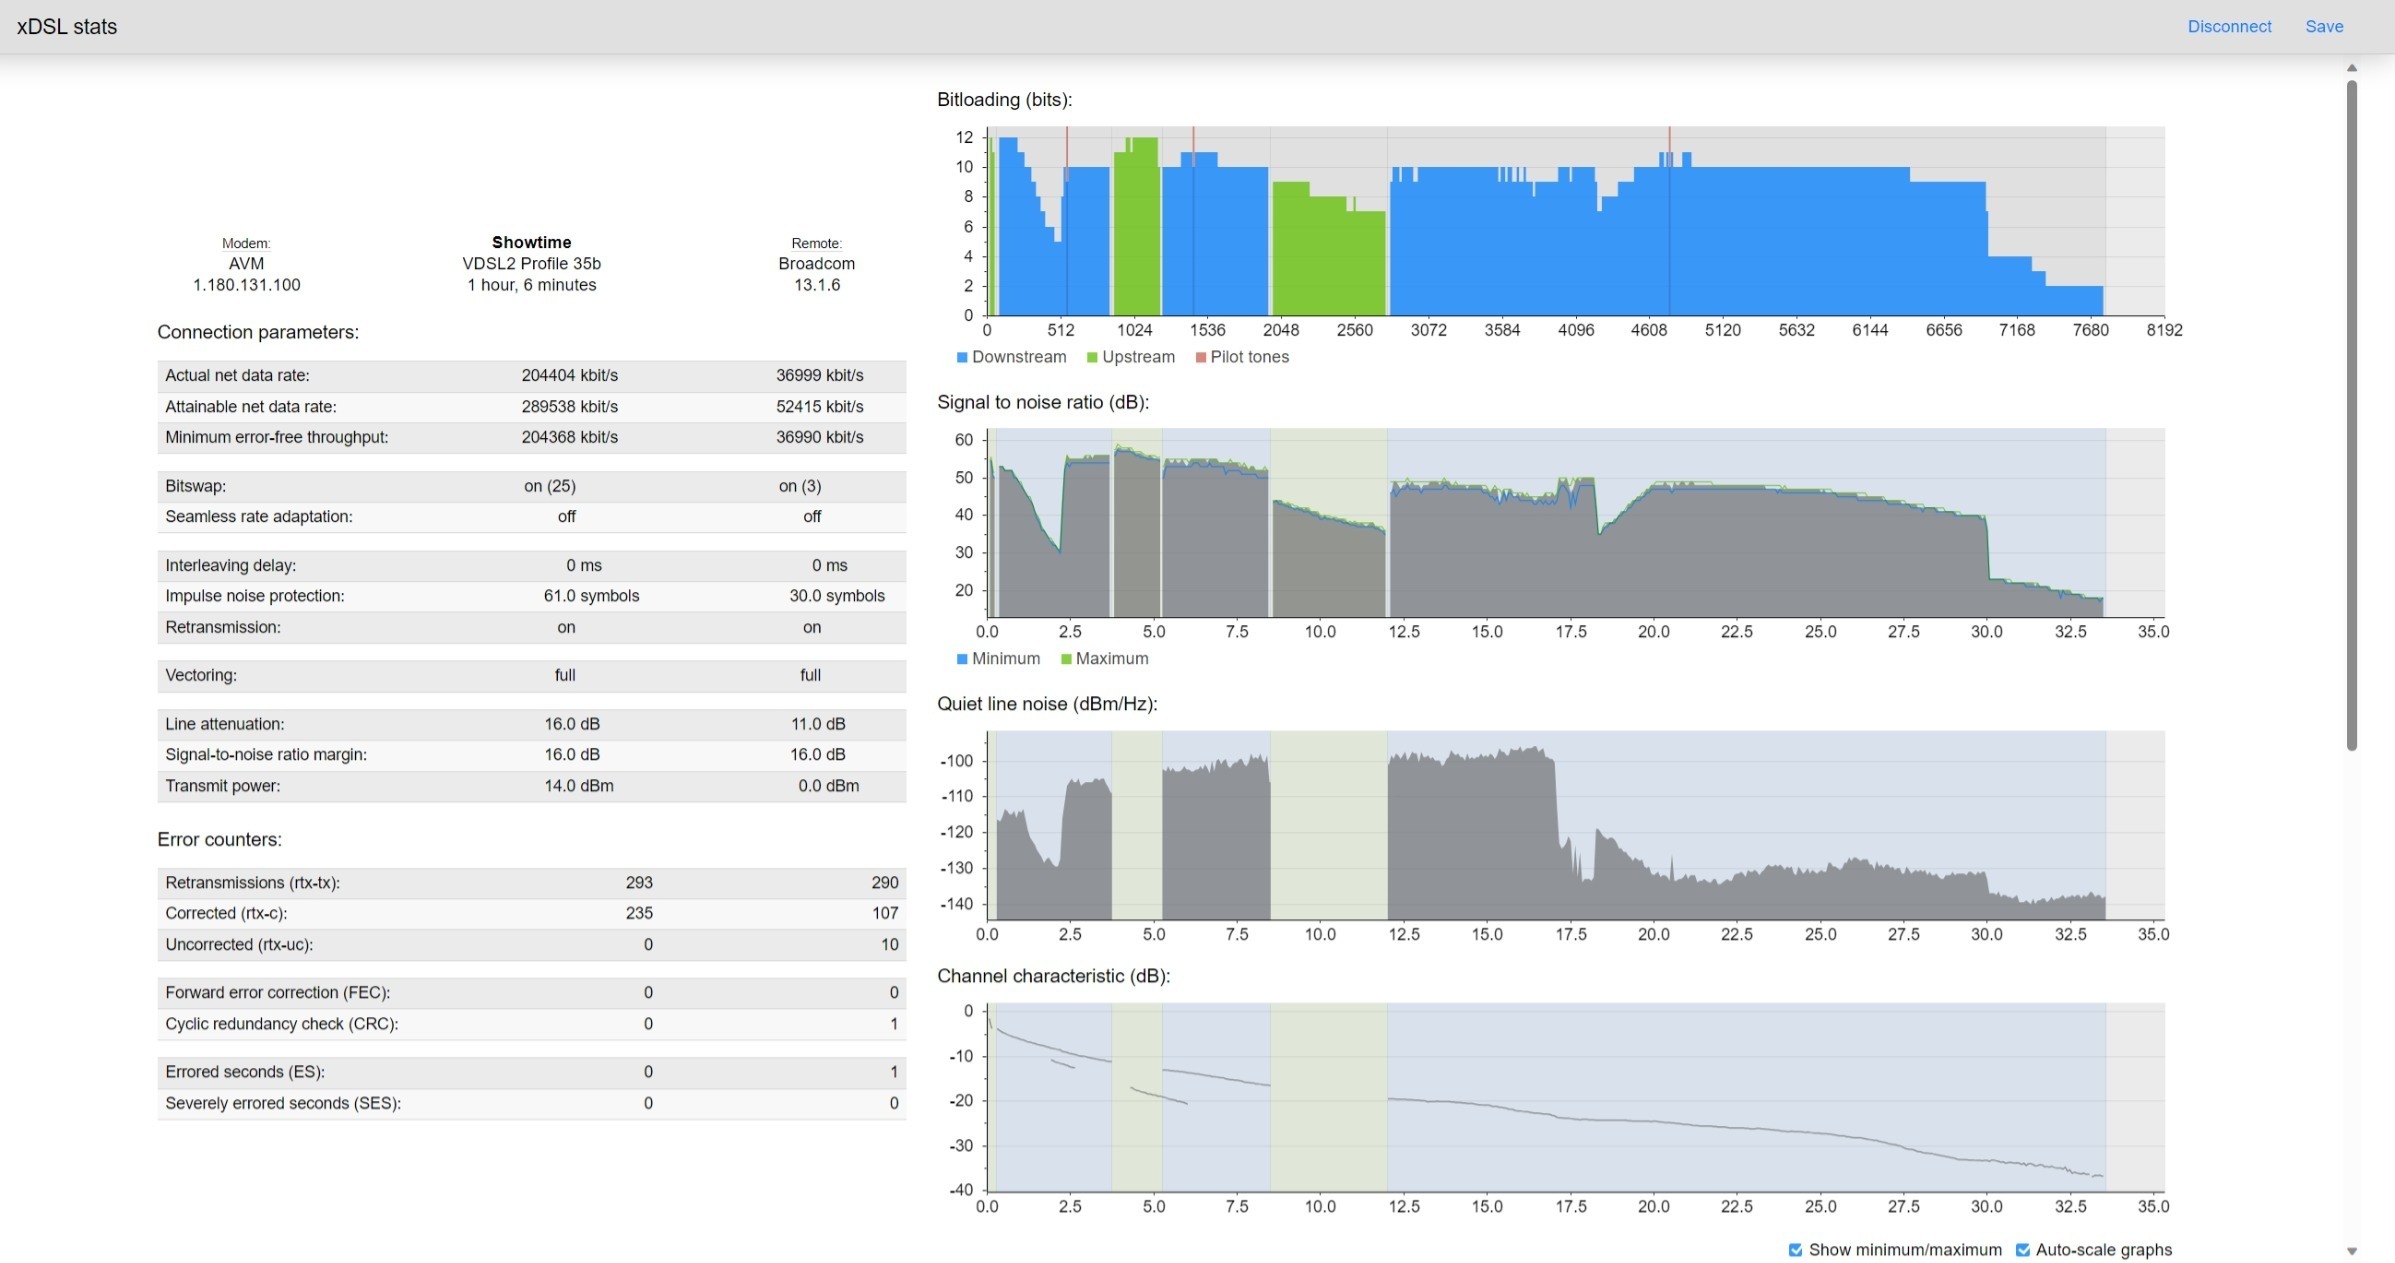Click Corrected (rtx-c) value 107
2395x1263 pixels.
pyautogui.click(x=885, y=913)
